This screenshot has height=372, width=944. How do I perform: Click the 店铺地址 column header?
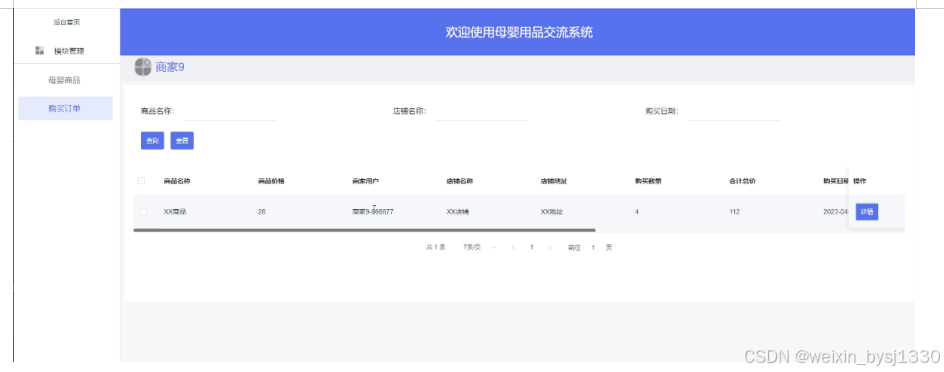[553, 181]
